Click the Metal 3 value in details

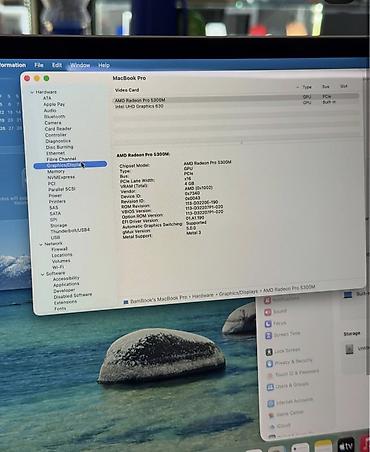pyautogui.click(x=194, y=233)
